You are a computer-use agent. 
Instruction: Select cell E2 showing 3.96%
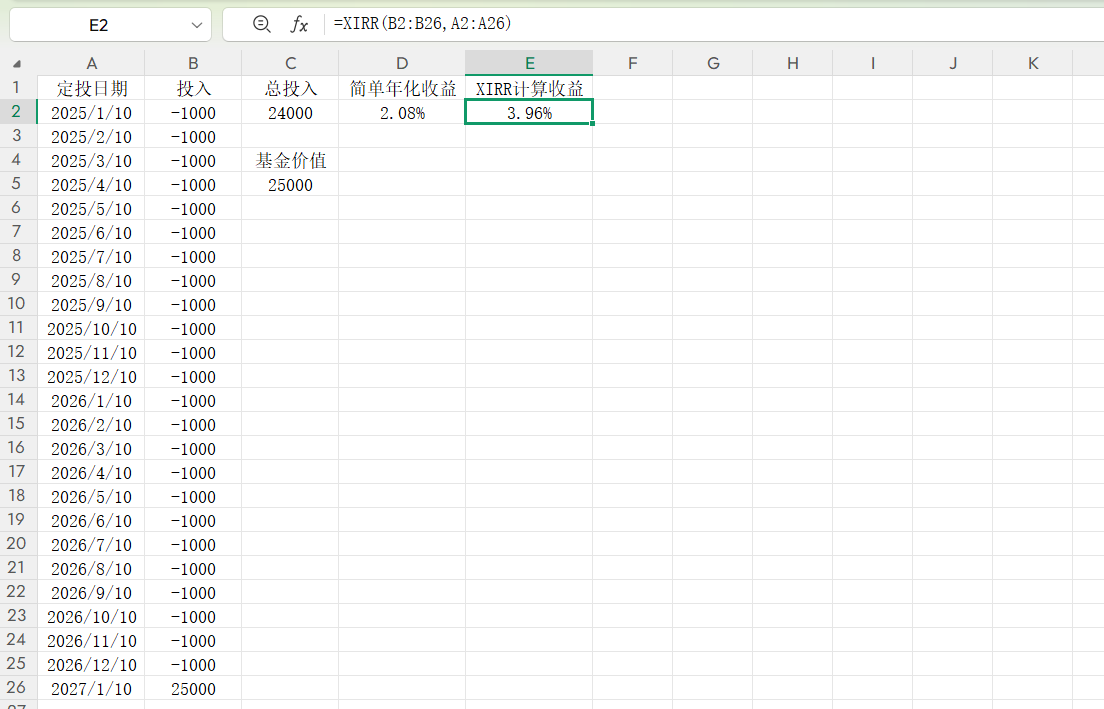click(x=528, y=112)
